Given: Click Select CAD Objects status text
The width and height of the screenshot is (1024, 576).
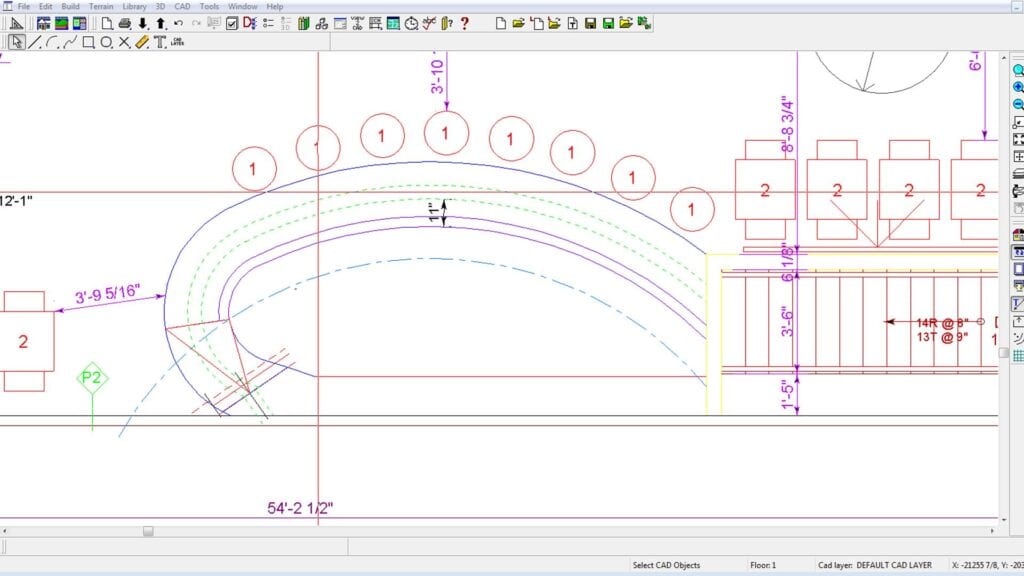Looking at the screenshot, I should point(666,565).
